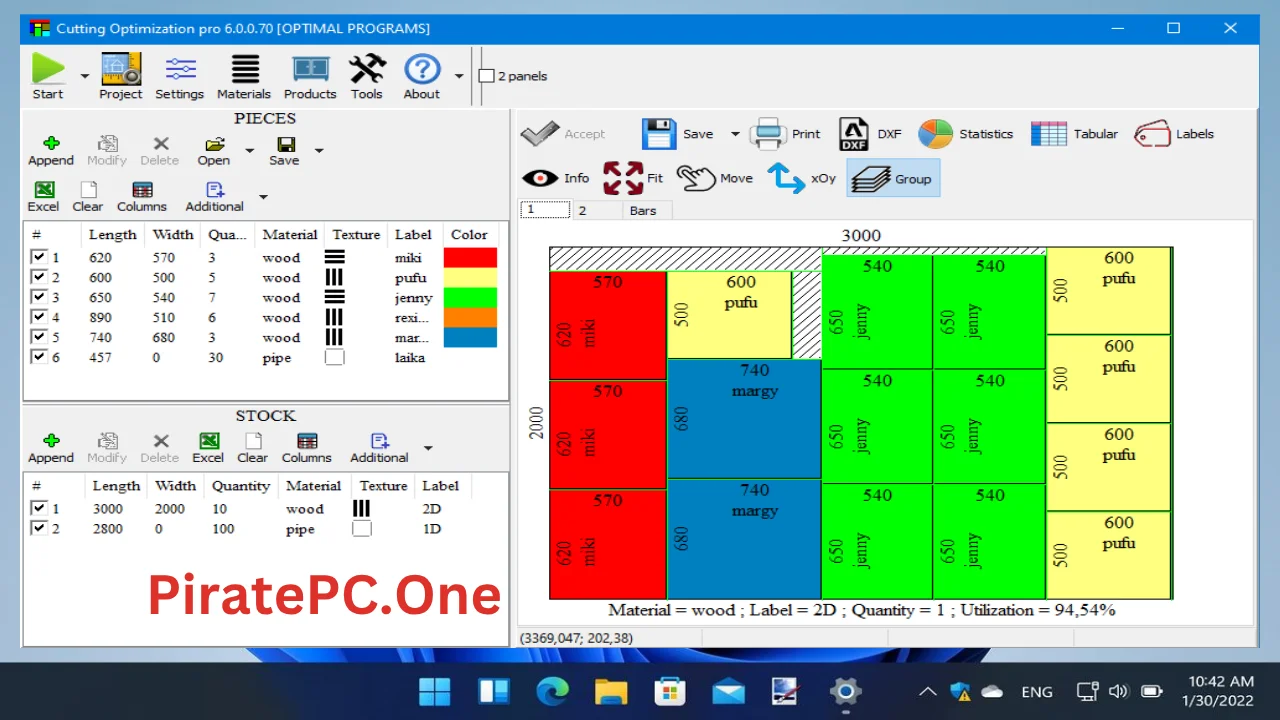
Task: Click Open folder icon in Pieces panel
Action: (214, 151)
